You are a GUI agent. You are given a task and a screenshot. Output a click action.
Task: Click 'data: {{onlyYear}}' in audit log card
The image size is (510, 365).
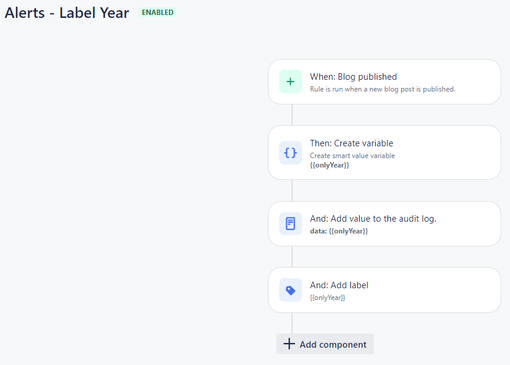(339, 231)
